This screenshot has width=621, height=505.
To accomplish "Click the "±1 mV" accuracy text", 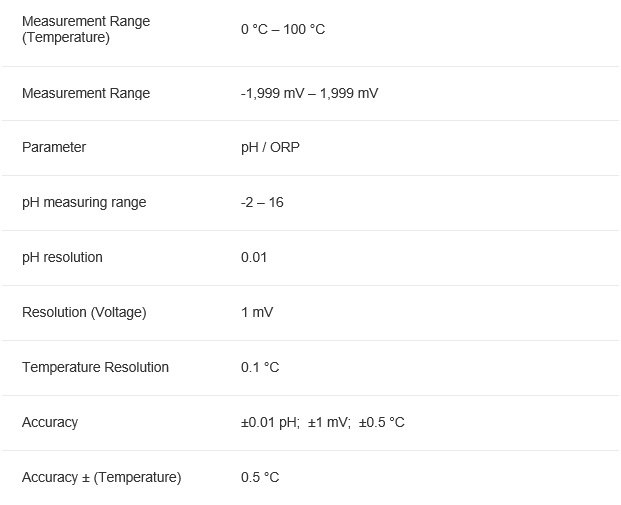I will [329, 422].
